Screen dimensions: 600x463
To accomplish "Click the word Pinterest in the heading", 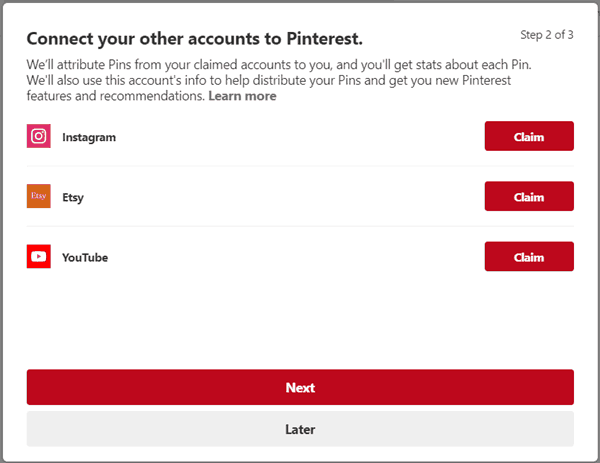I will (x=324, y=39).
